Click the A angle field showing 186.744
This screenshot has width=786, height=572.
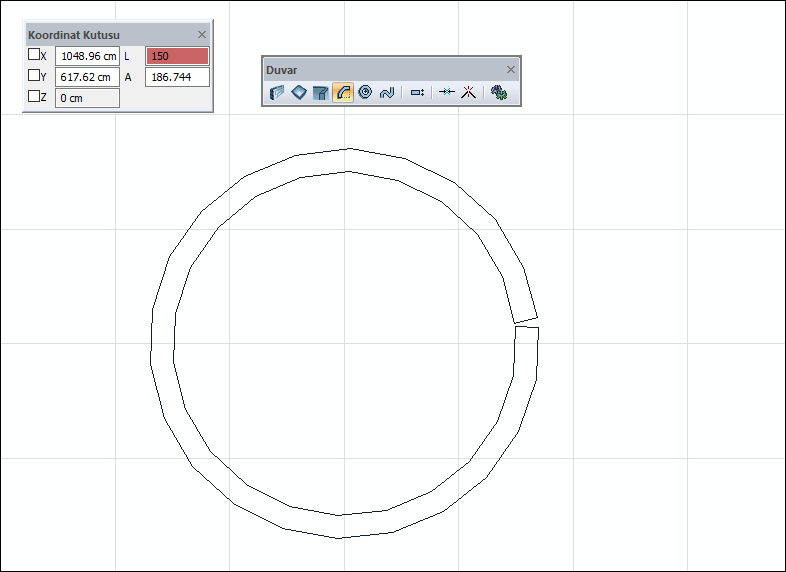click(177, 77)
